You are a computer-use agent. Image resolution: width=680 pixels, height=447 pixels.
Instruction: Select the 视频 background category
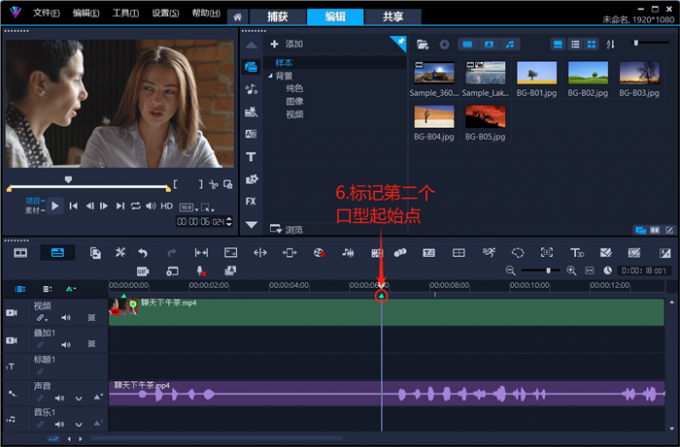click(x=294, y=114)
